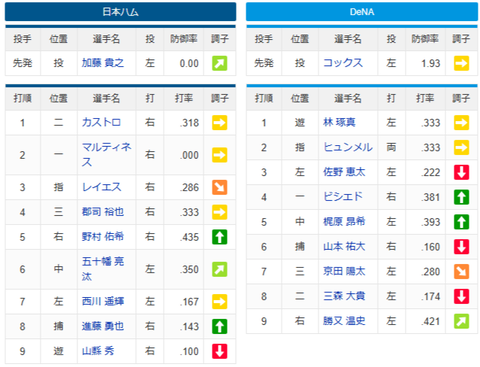Open player link 山本 祐大

coord(344,247)
